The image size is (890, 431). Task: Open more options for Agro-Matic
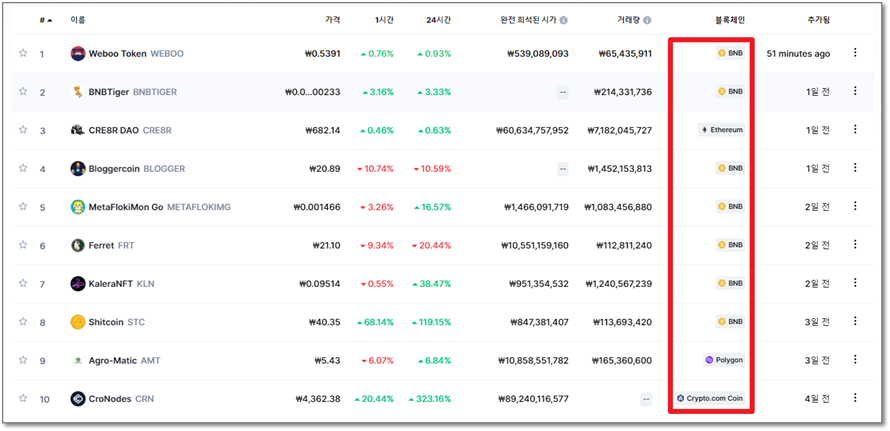(855, 359)
